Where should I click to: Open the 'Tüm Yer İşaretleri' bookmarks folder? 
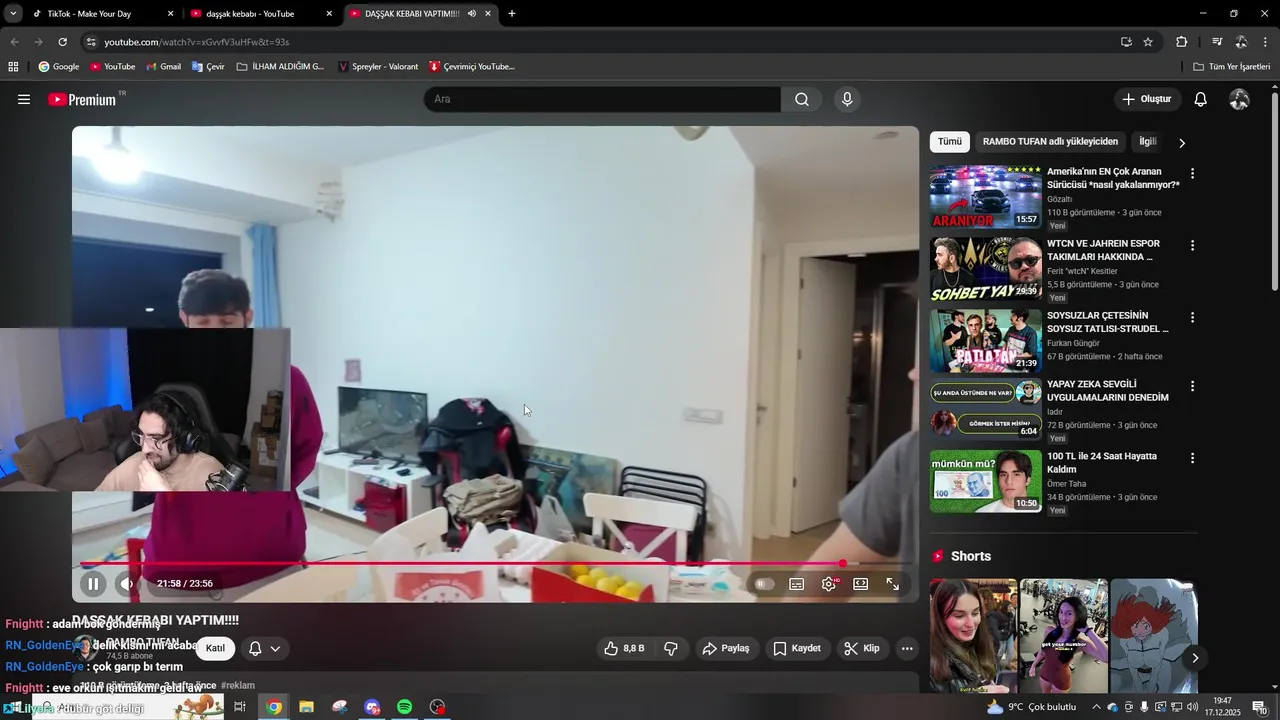click(x=1232, y=67)
